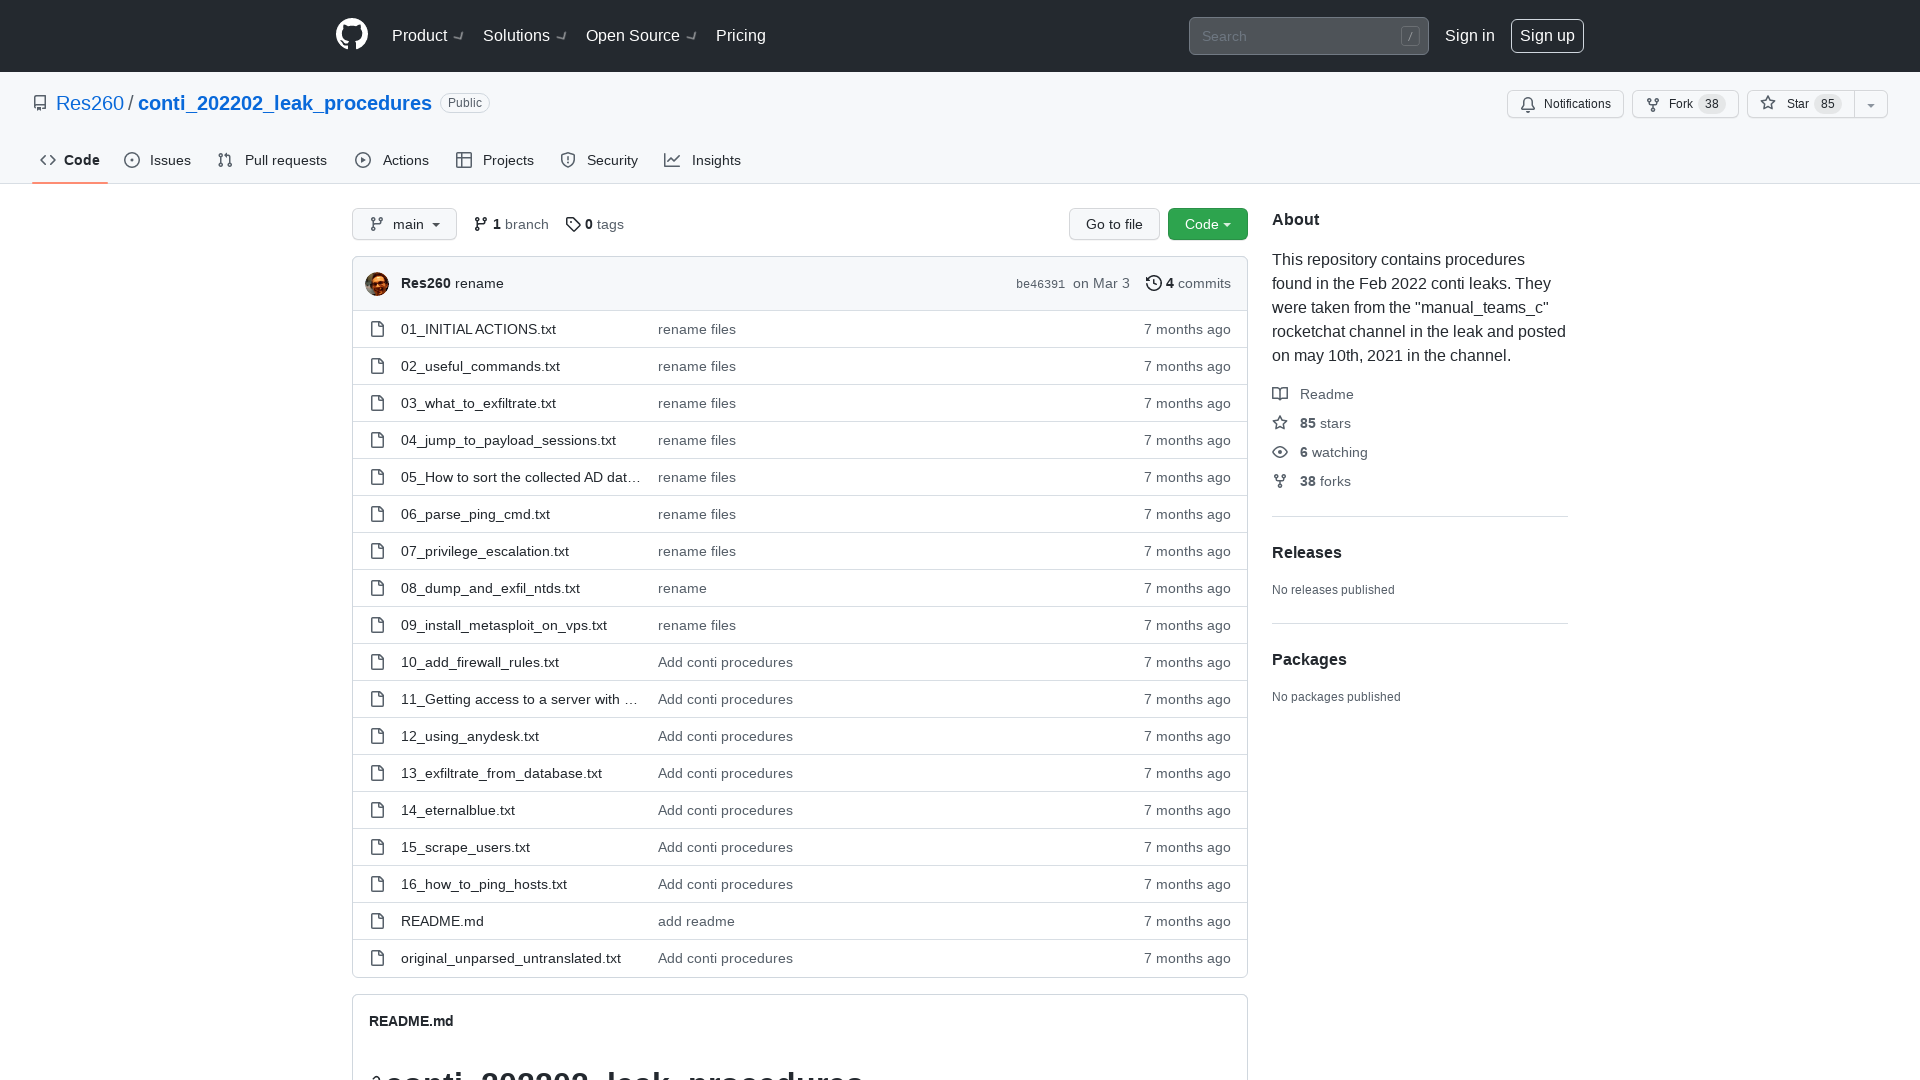Open the main branch dropdown
The height and width of the screenshot is (1080, 1920).
[404, 224]
